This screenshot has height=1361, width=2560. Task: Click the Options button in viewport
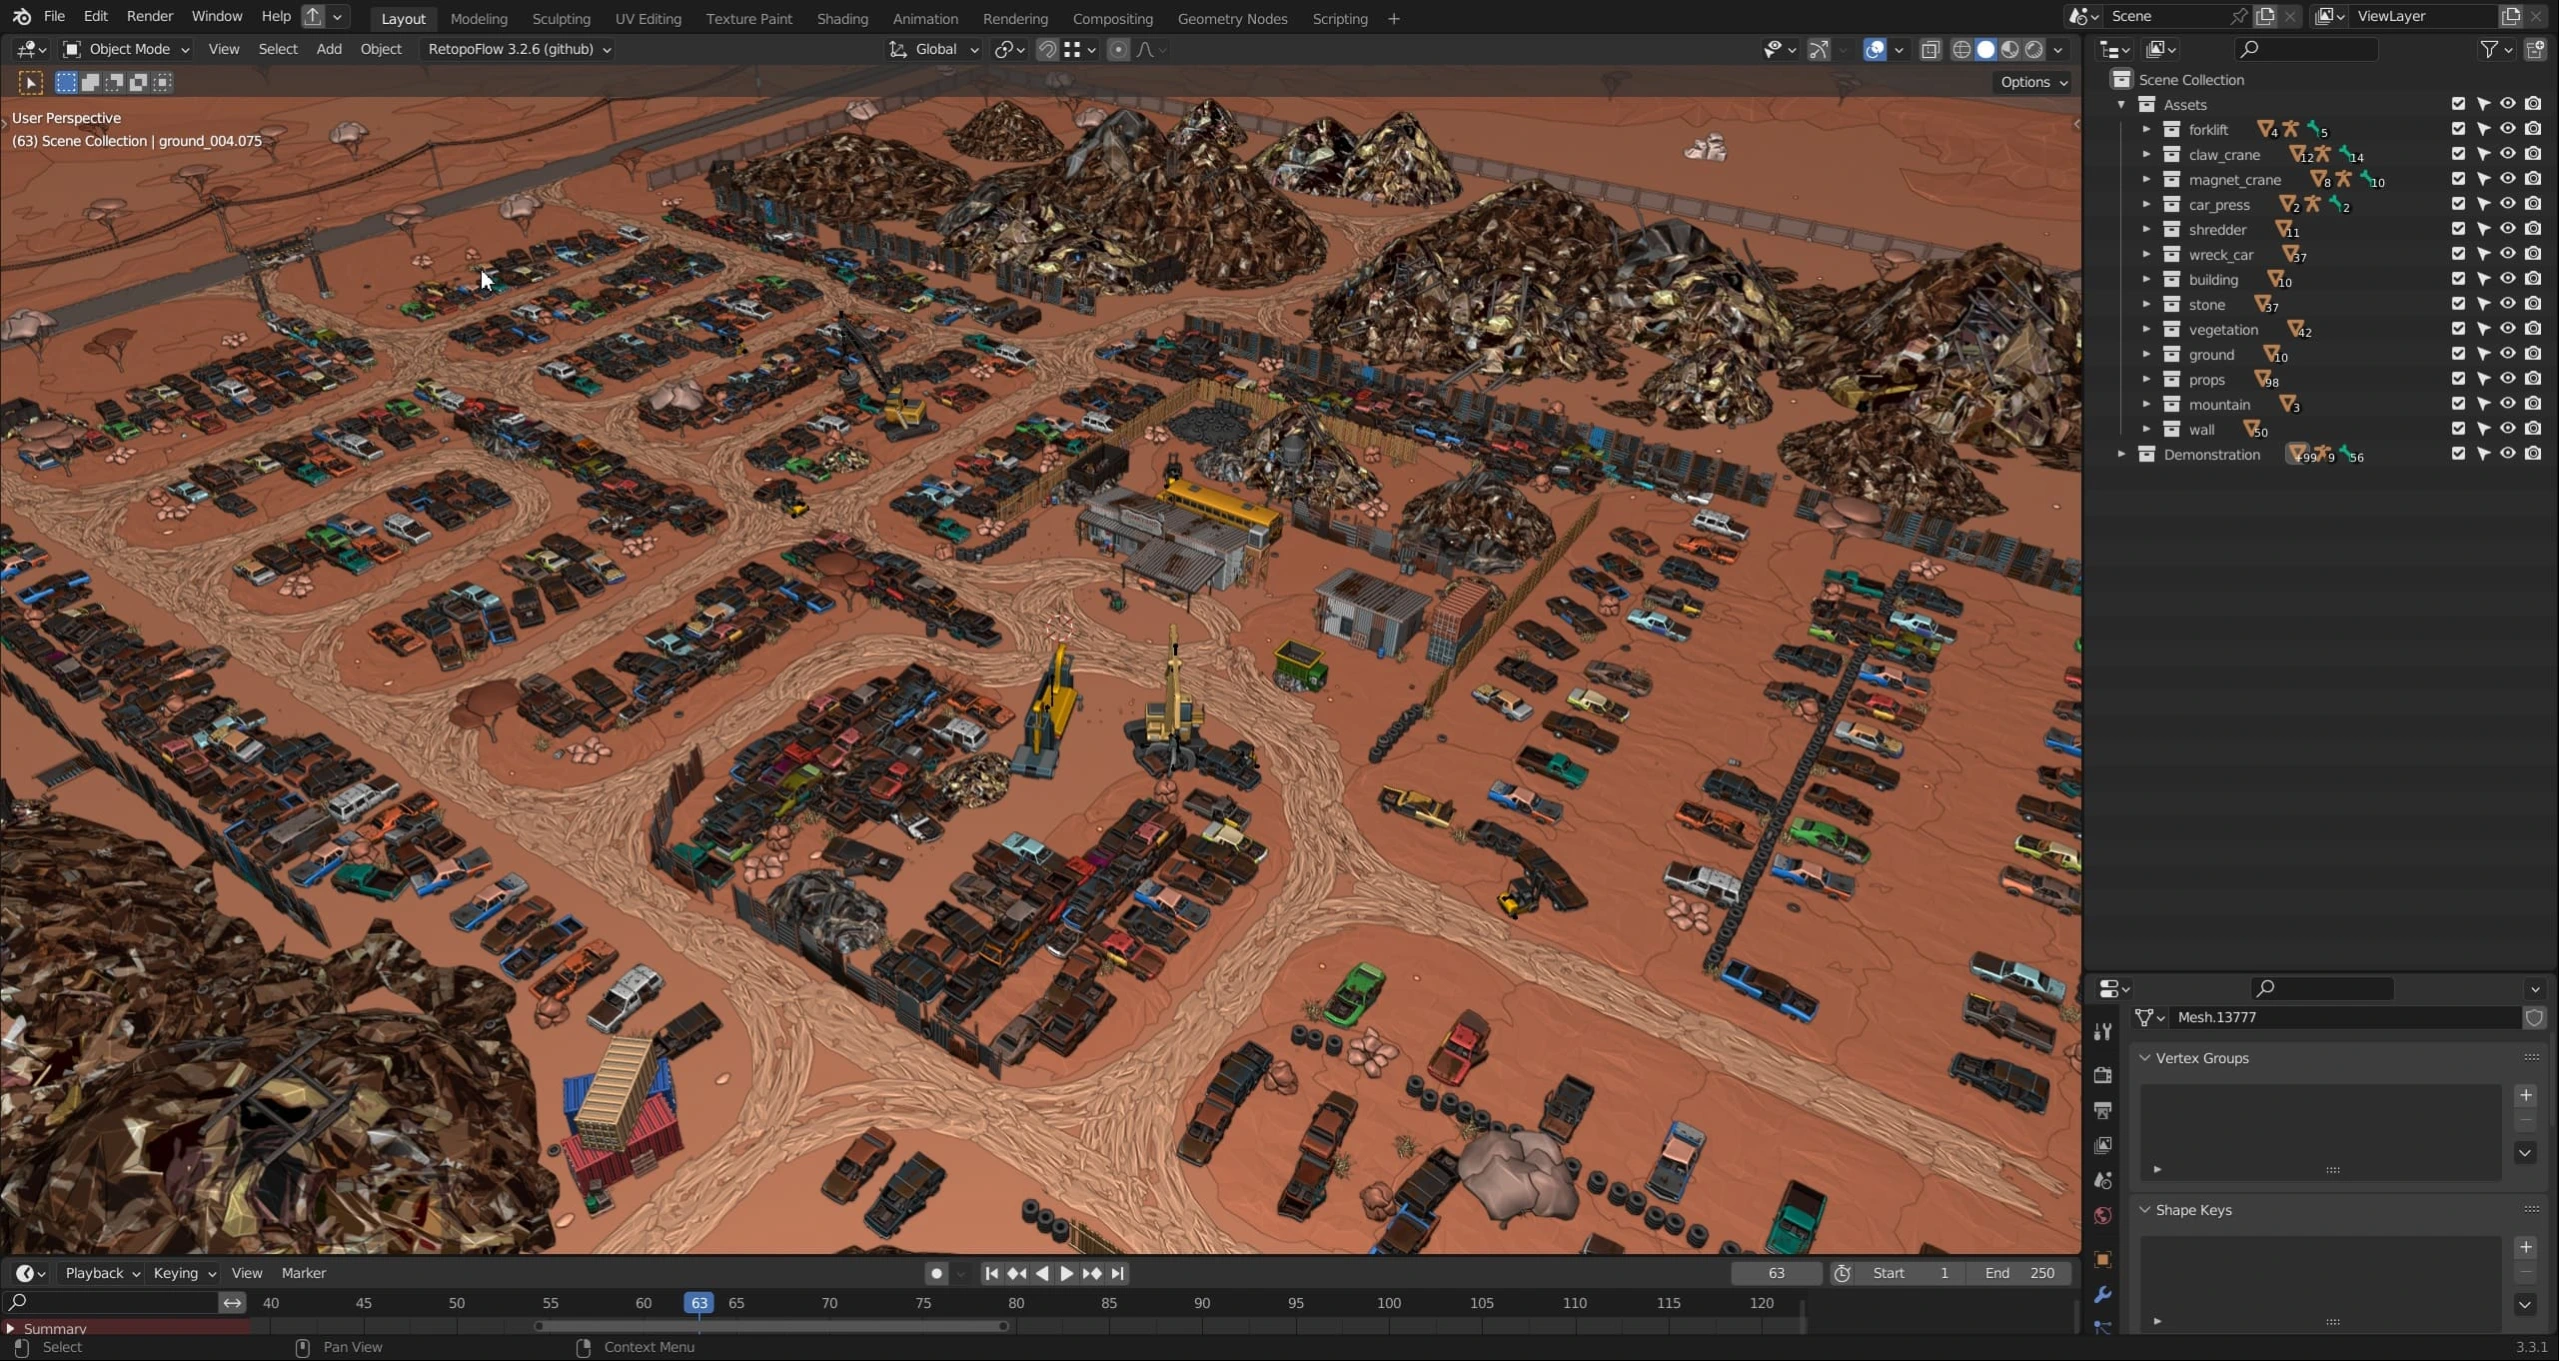pyautogui.click(x=2033, y=82)
